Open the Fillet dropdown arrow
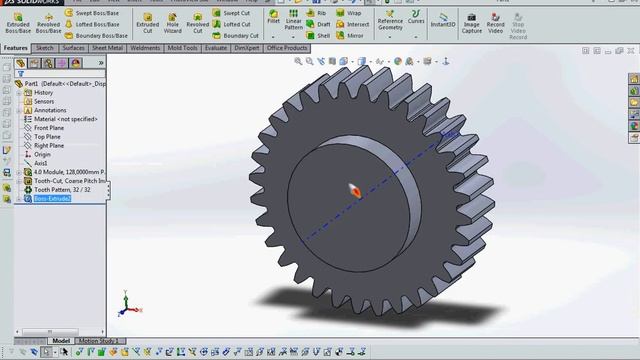This screenshot has height=360, width=640. 273,37
